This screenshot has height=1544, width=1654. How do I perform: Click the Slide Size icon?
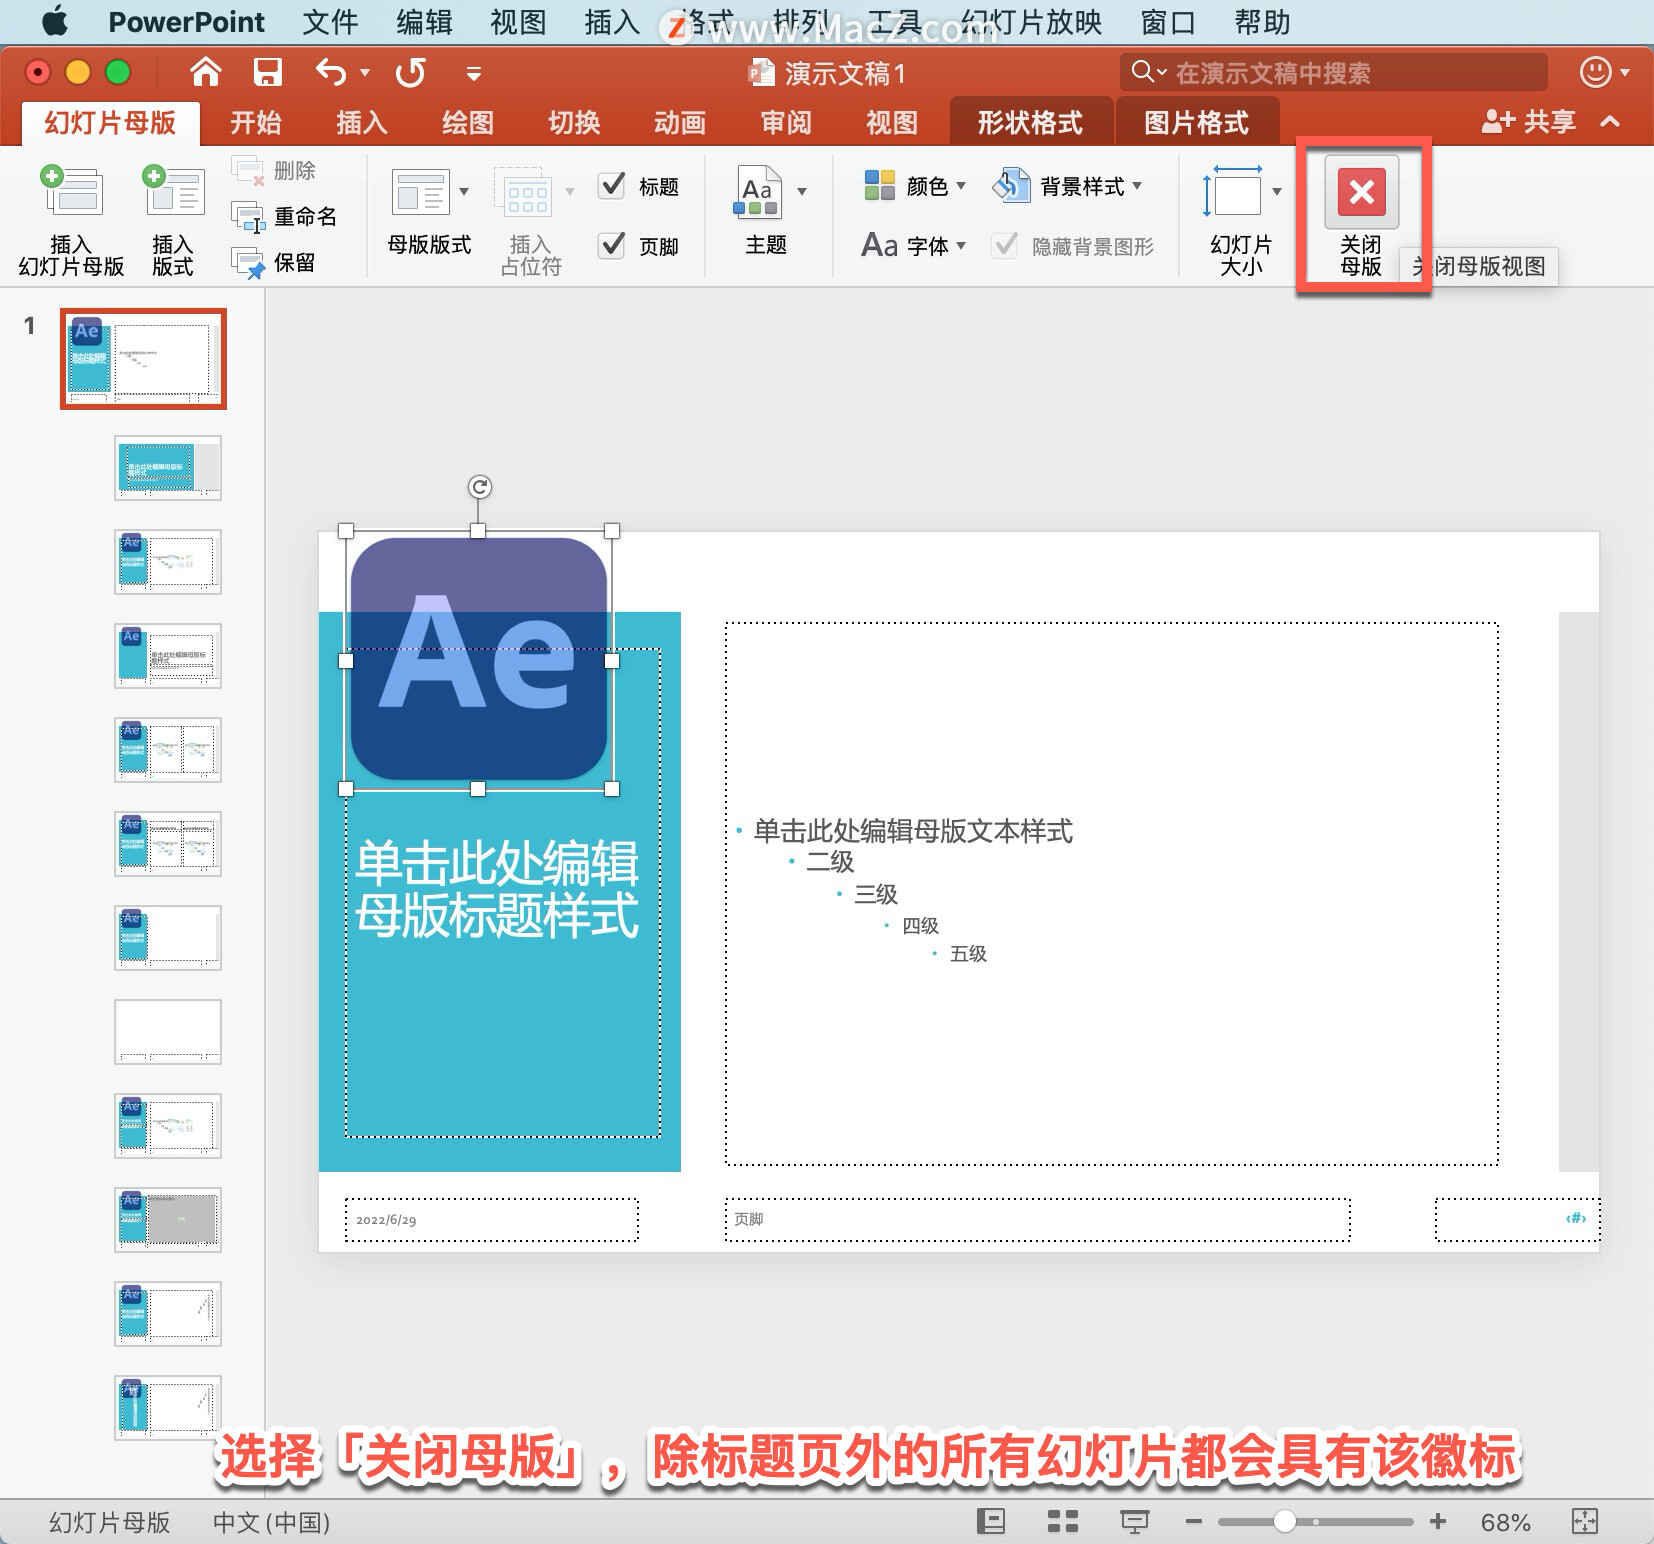[1232, 191]
